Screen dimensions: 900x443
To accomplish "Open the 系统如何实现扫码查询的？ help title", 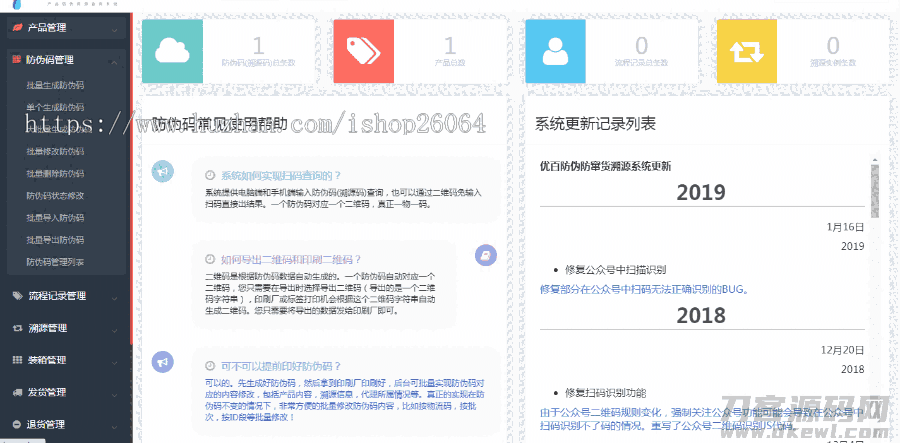I will point(281,176).
